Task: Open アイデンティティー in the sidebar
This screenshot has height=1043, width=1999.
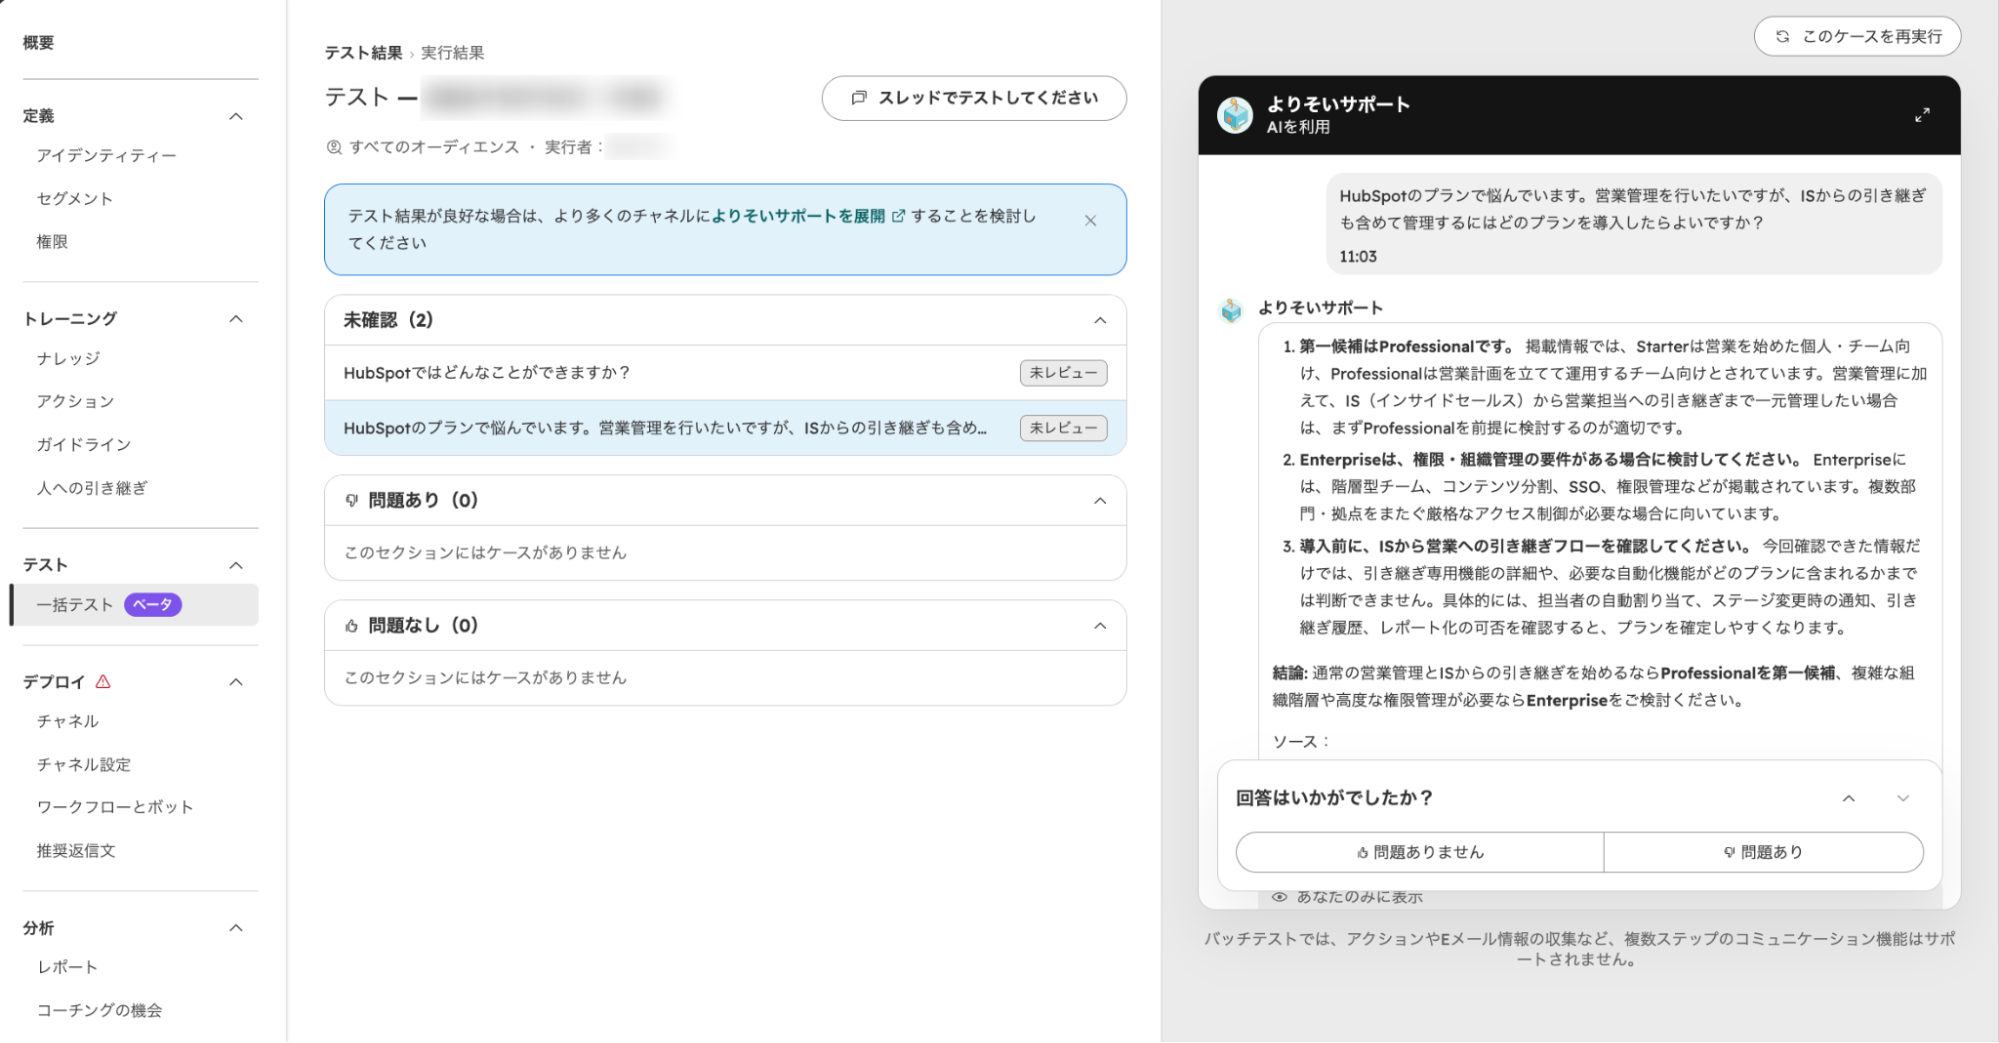Action: click(x=106, y=156)
